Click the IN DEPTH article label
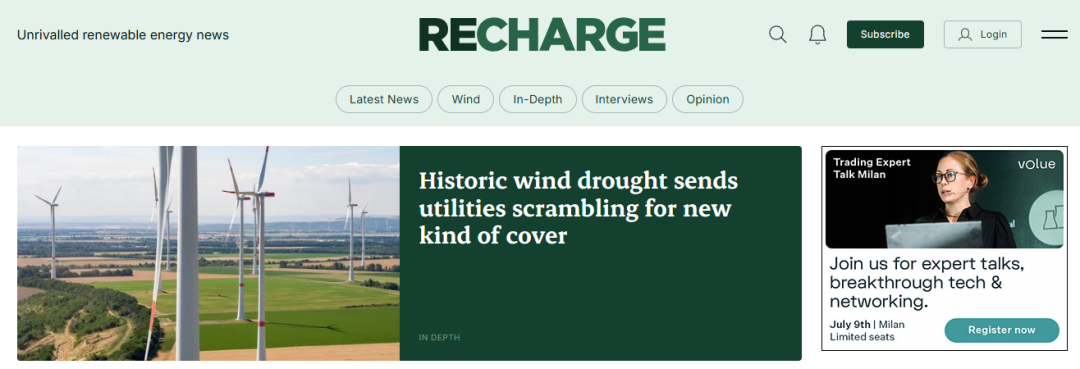 (x=439, y=337)
